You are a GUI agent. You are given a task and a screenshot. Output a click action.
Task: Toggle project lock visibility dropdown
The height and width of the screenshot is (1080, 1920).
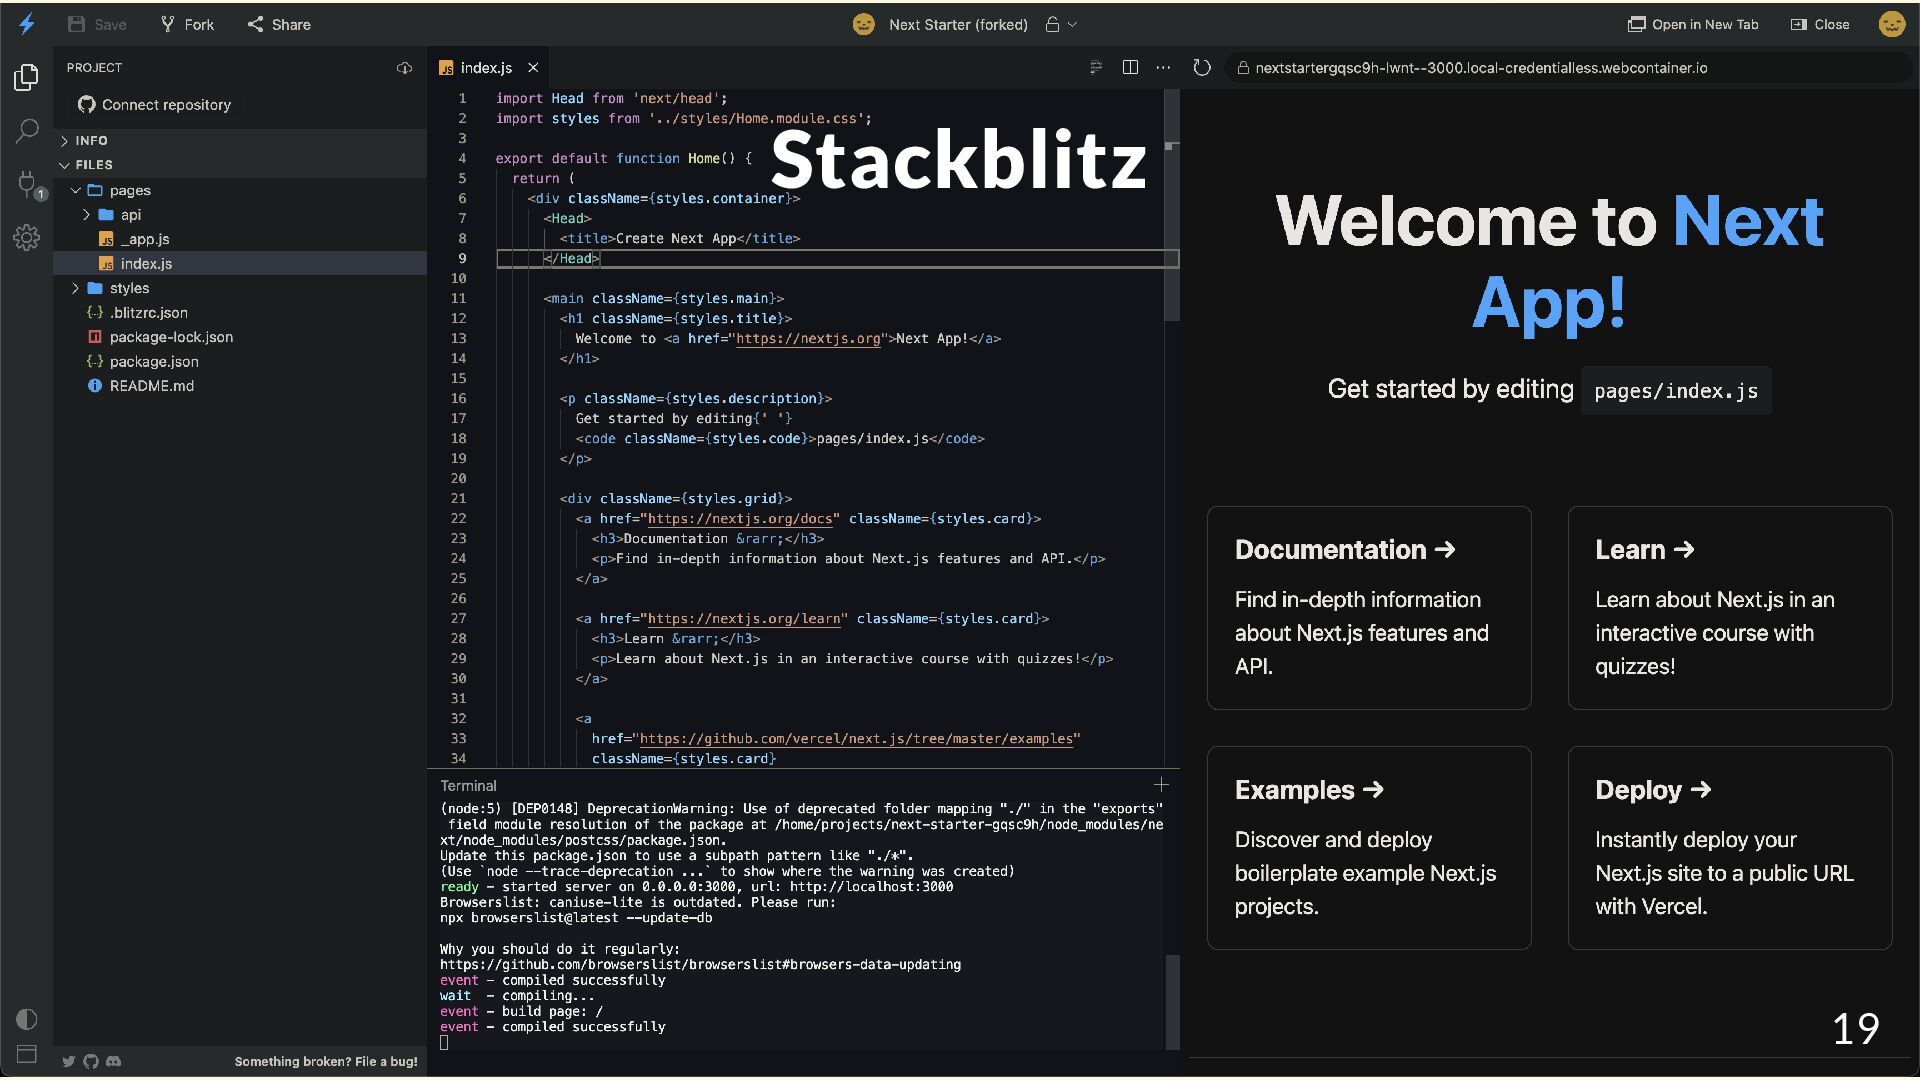(1061, 24)
